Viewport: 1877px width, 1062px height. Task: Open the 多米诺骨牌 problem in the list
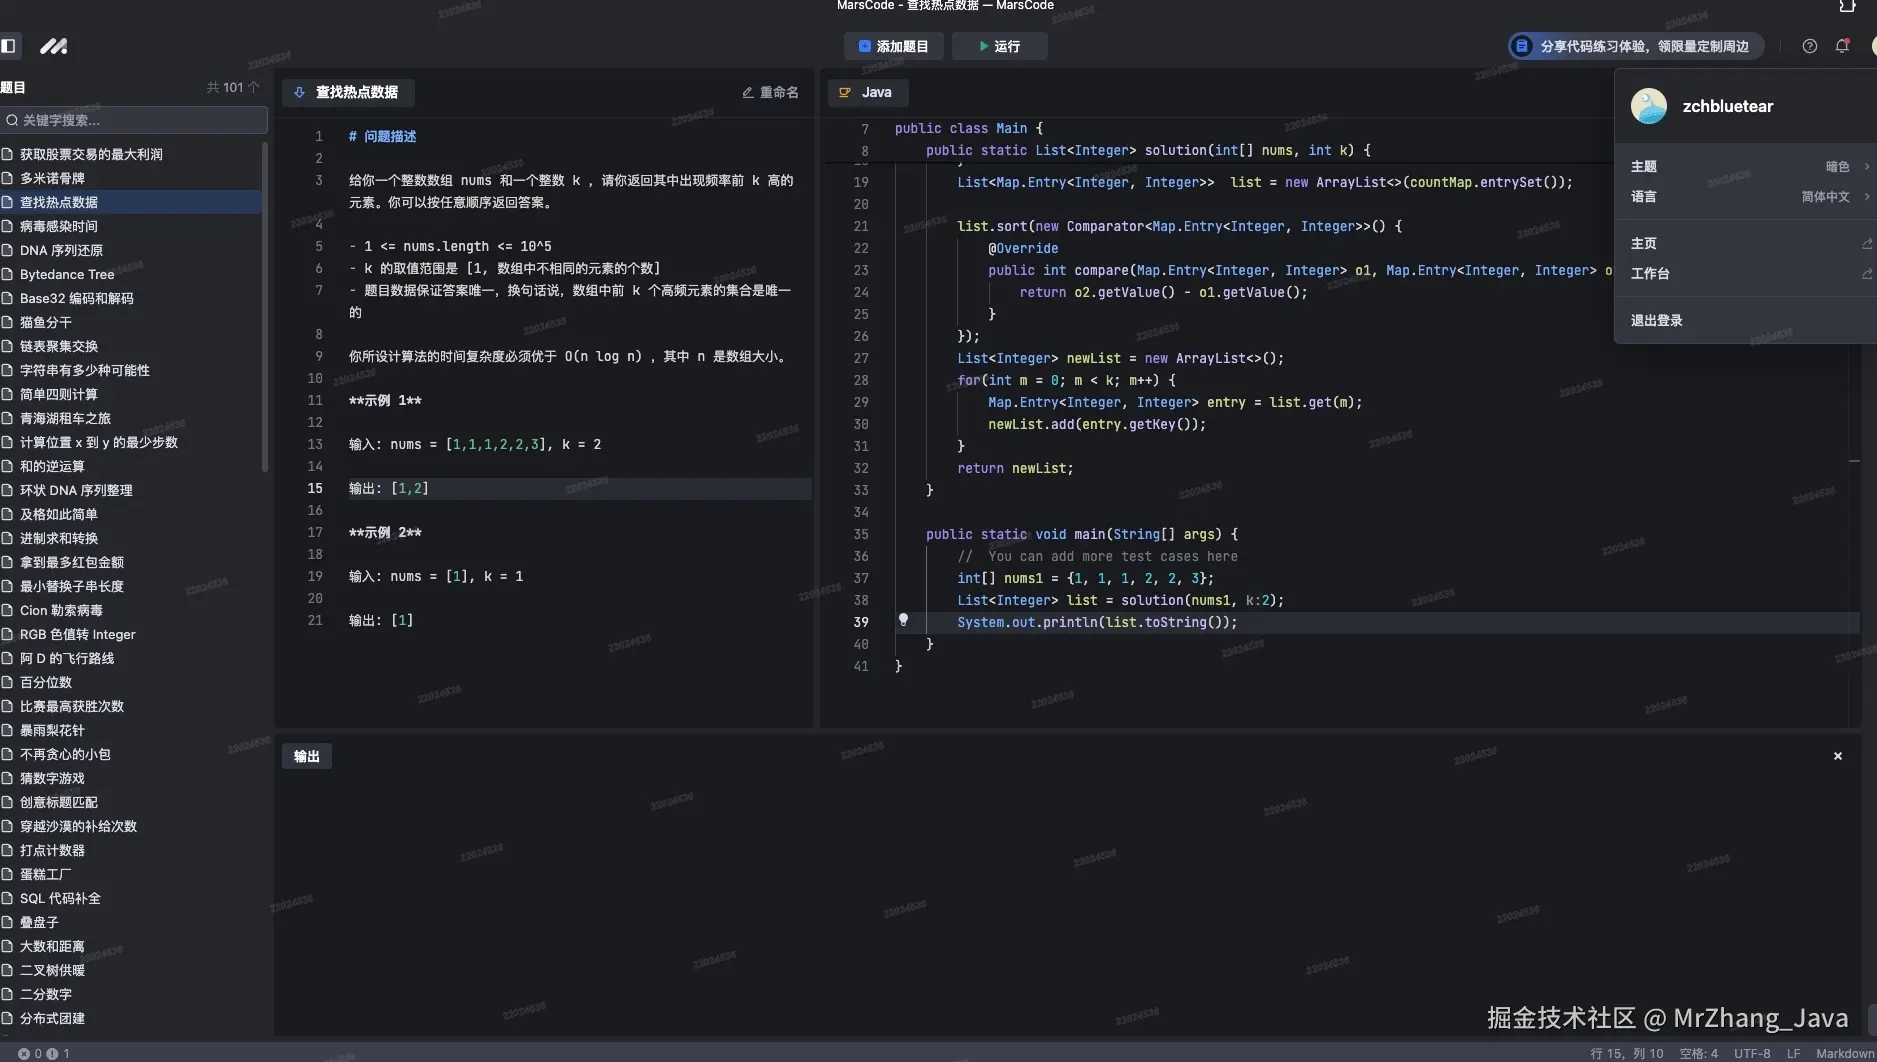(52, 178)
